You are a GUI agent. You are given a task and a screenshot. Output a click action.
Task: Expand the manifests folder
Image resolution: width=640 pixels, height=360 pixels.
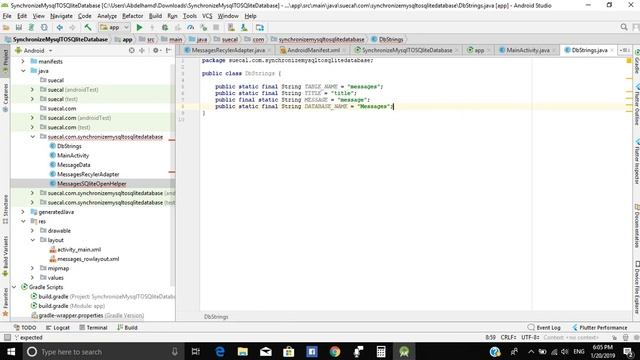point(23,62)
